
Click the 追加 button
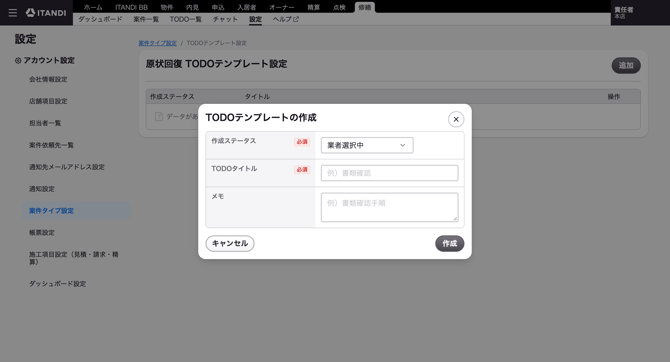(x=626, y=65)
